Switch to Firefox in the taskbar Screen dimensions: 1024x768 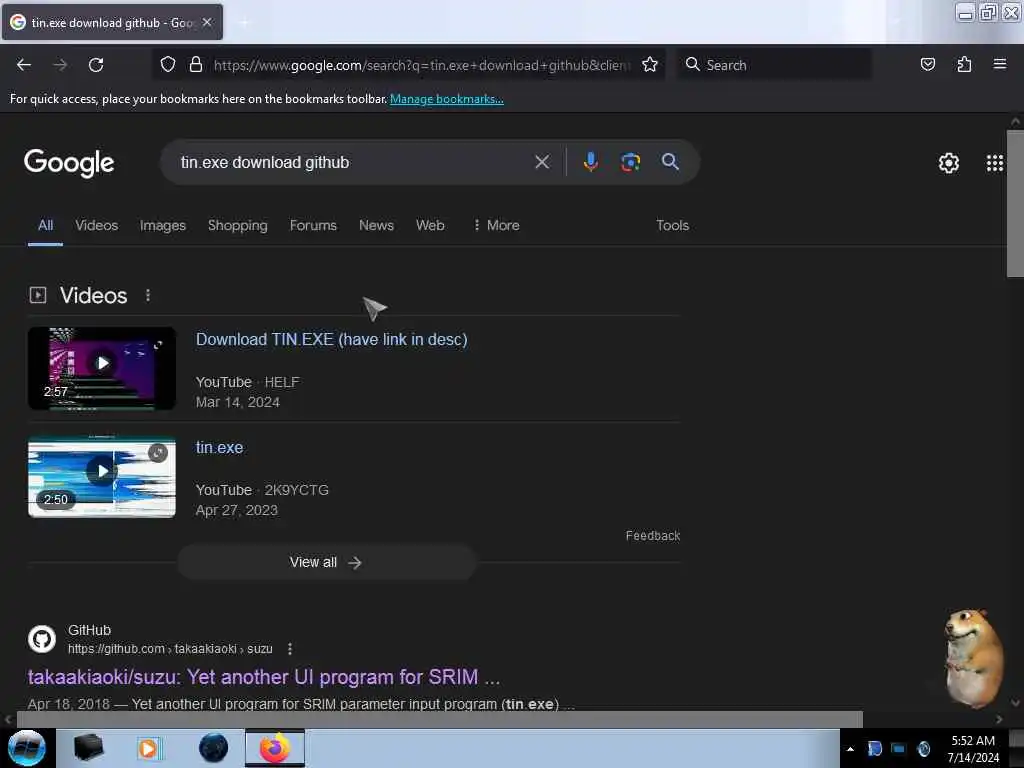[x=275, y=748]
